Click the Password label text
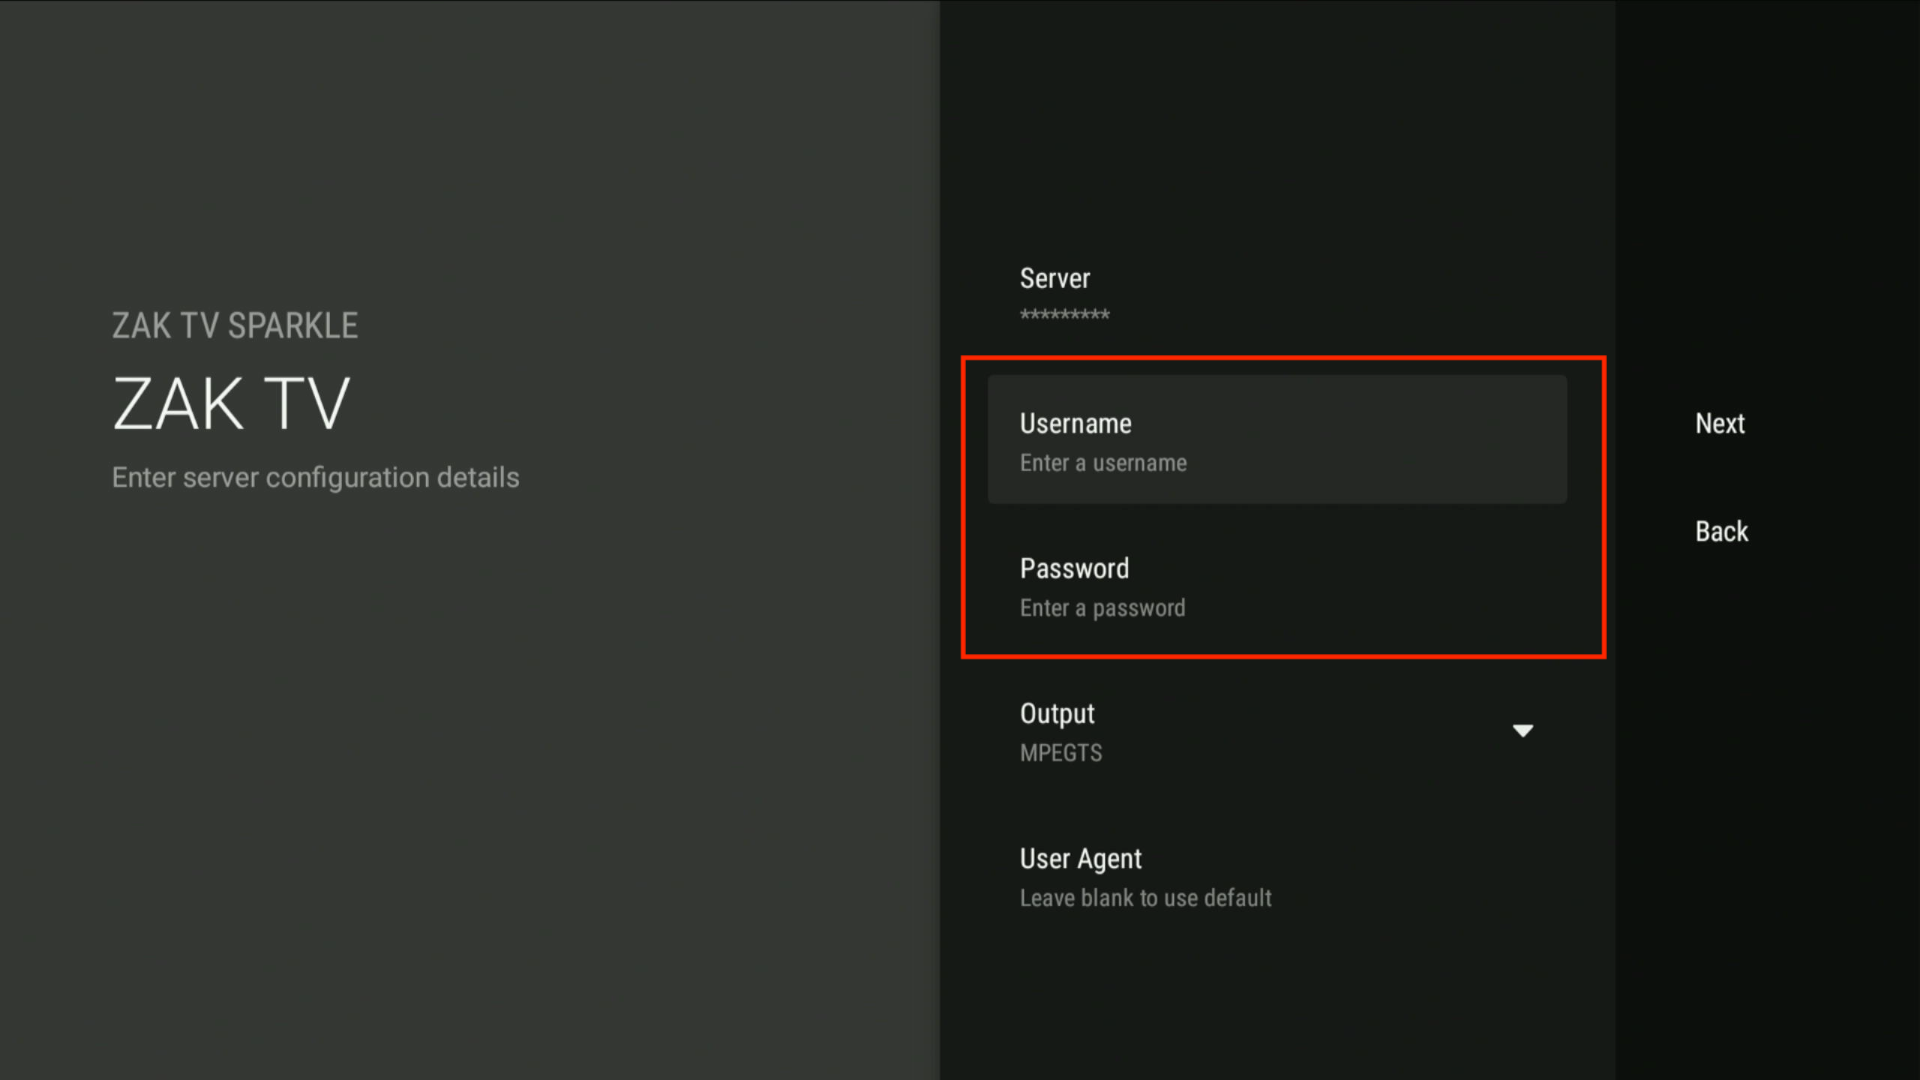This screenshot has height=1080, width=1920. coord(1074,568)
